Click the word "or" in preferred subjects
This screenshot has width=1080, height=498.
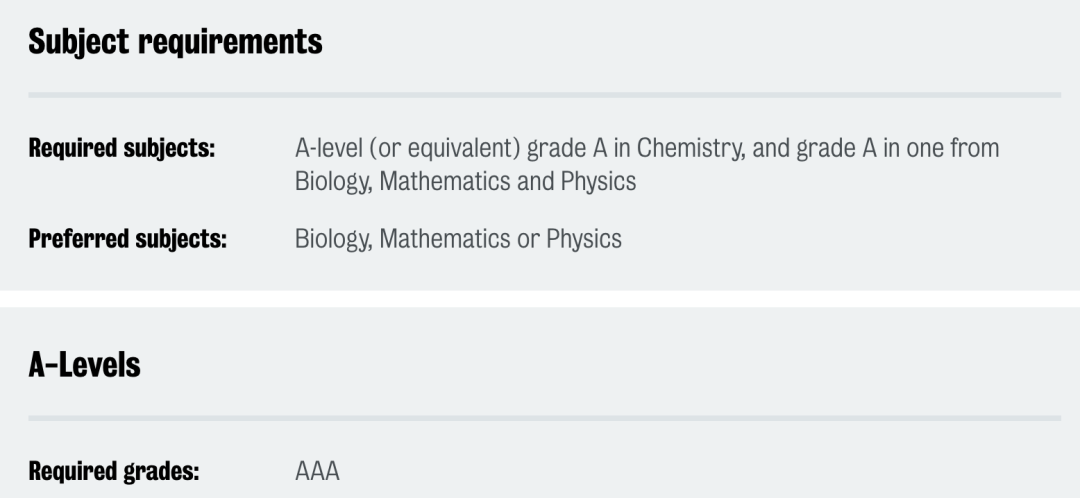pos(527,240)
